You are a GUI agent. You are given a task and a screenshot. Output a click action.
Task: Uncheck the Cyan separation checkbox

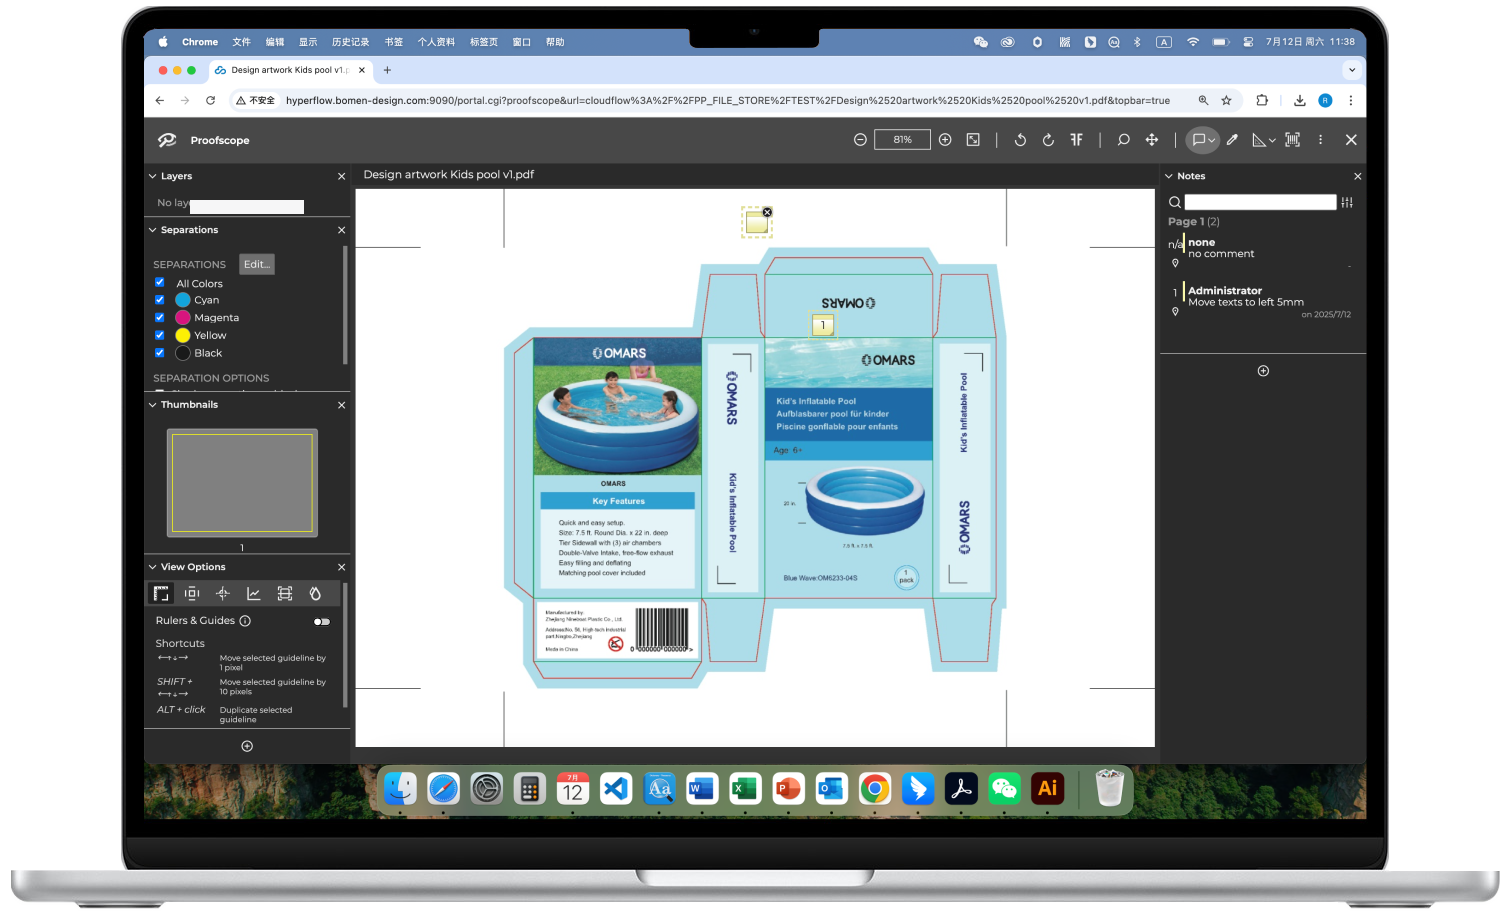[x=160, y=300]
